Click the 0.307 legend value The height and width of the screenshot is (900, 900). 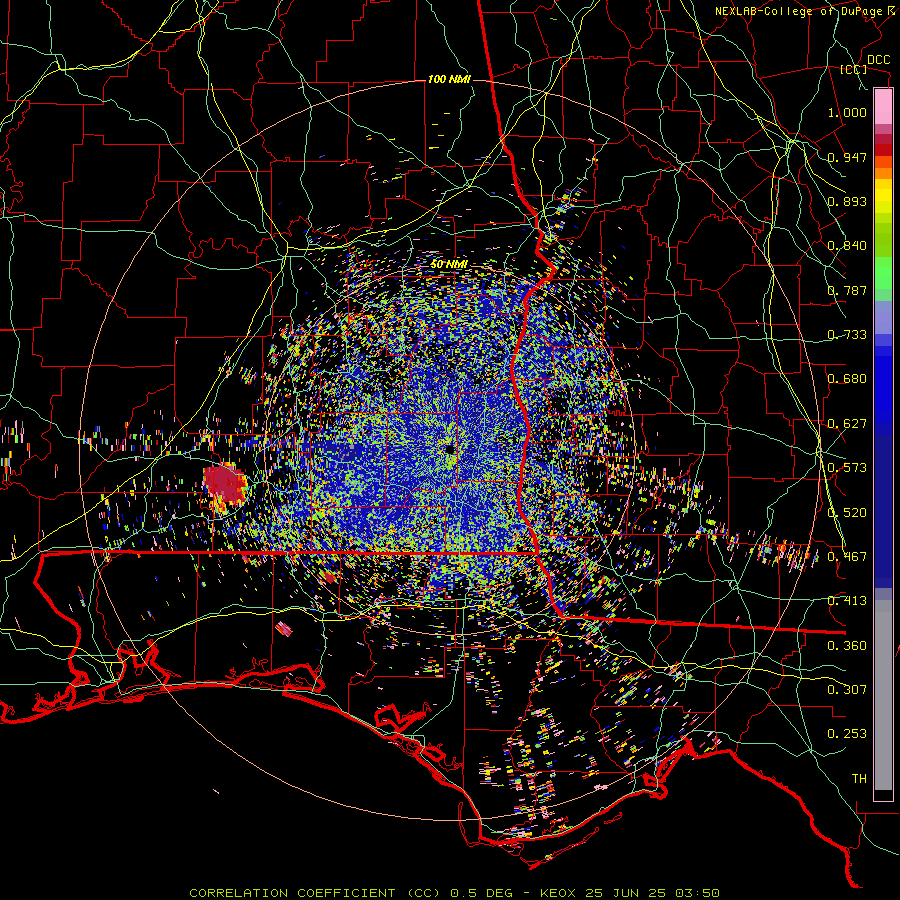tap(847, 690)
